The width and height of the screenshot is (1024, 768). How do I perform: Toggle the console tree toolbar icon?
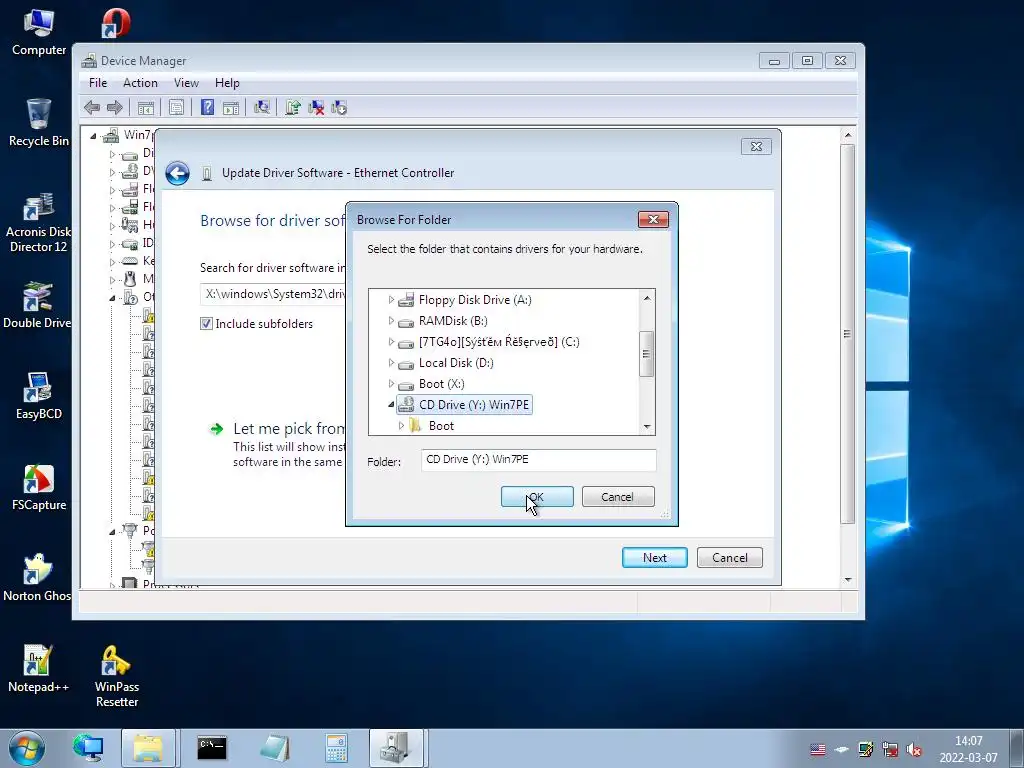(146, 108)
